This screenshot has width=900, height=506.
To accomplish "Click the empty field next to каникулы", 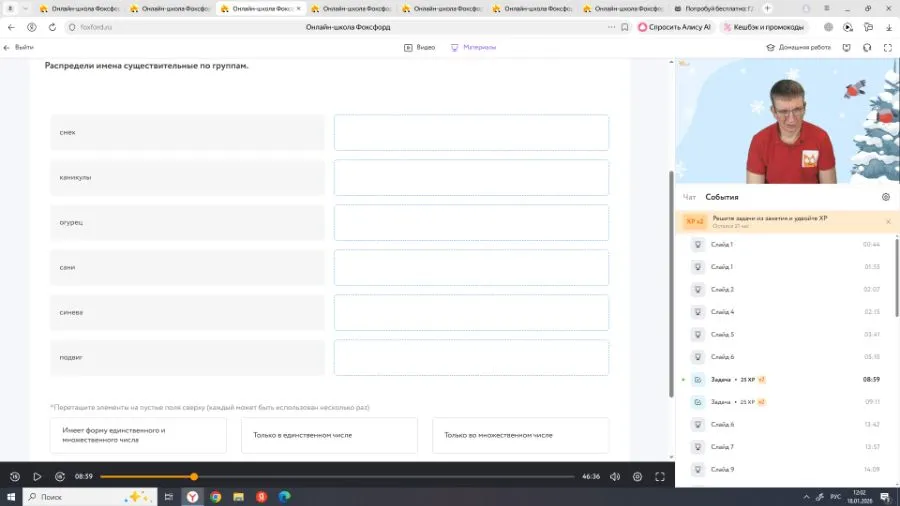I will [x=471, y=177].
